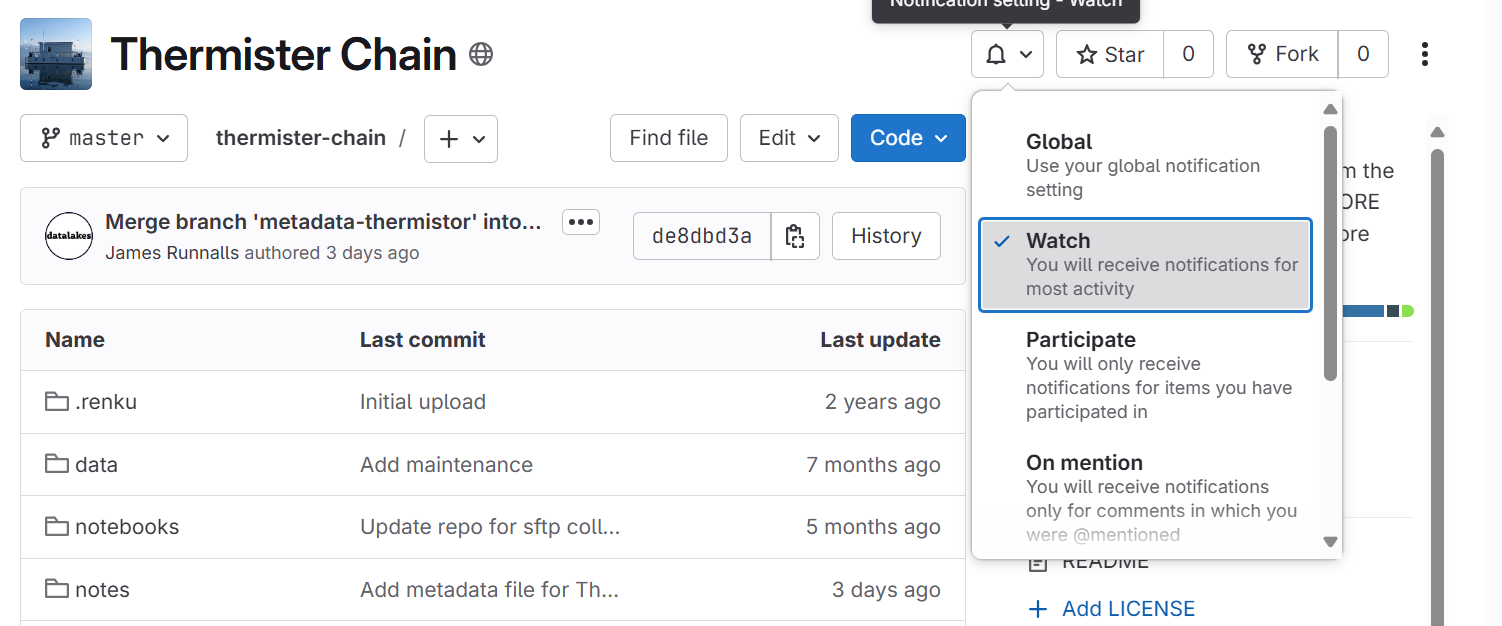The width and height of the screenshot is (1502, 626).
Task: Click the Find file button
Action: coord(668,138)
